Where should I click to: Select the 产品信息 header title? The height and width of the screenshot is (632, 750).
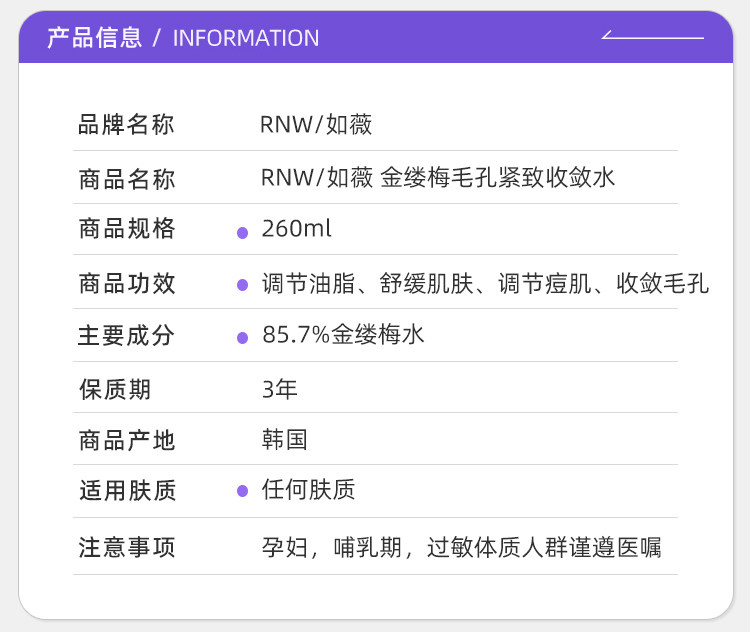(94, 38)
